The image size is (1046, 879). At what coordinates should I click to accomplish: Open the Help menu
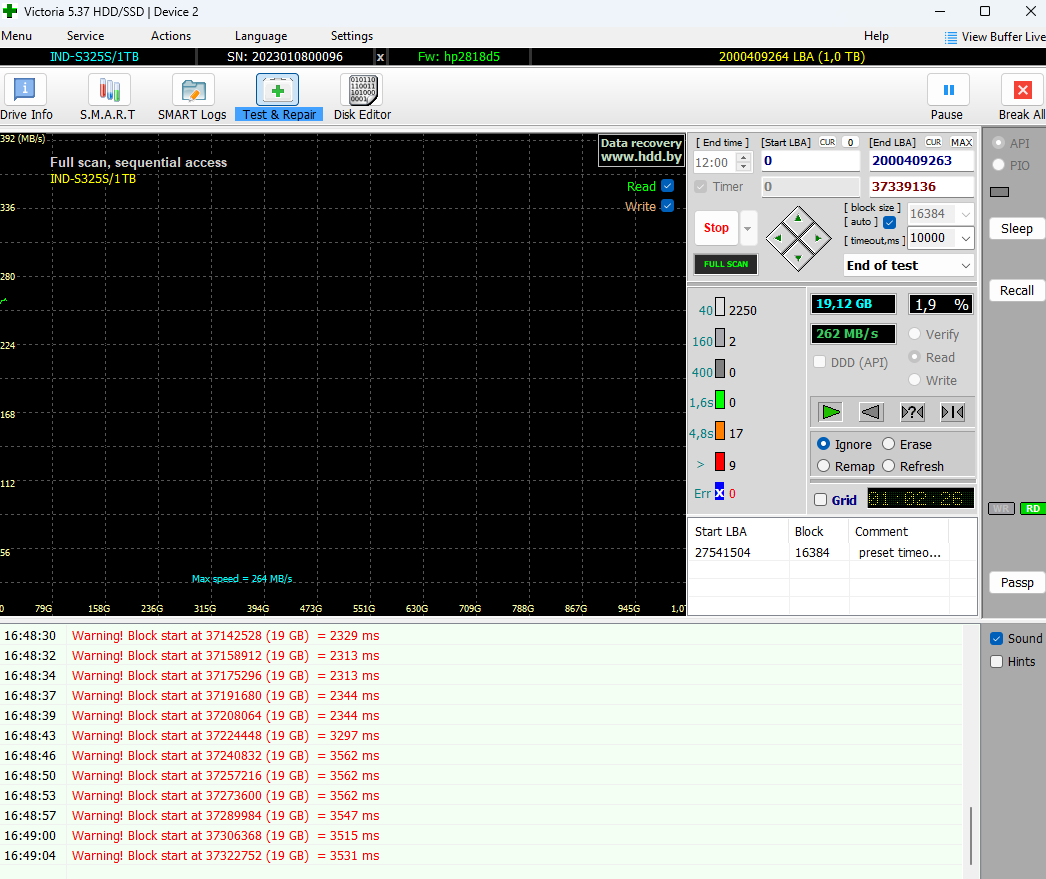click(x=876, y=36)
